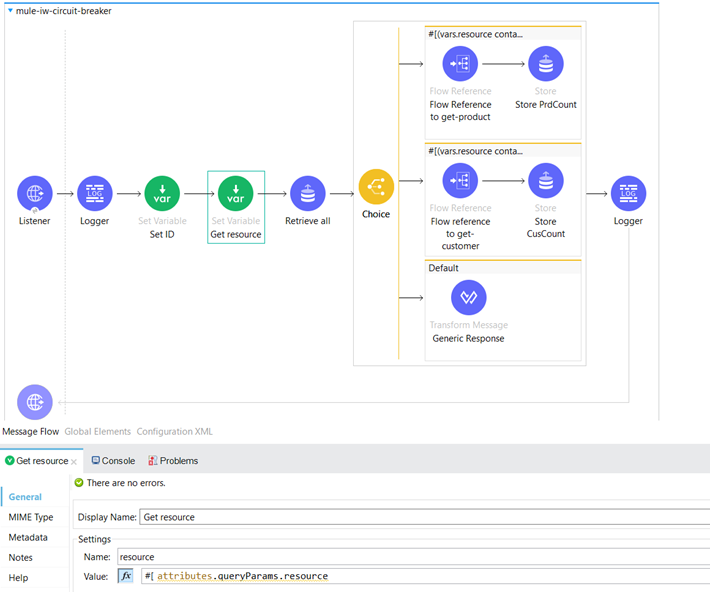This screenshot has width=710, height=592.
Task: Switch to the Console tab
Action: [113, 461]
